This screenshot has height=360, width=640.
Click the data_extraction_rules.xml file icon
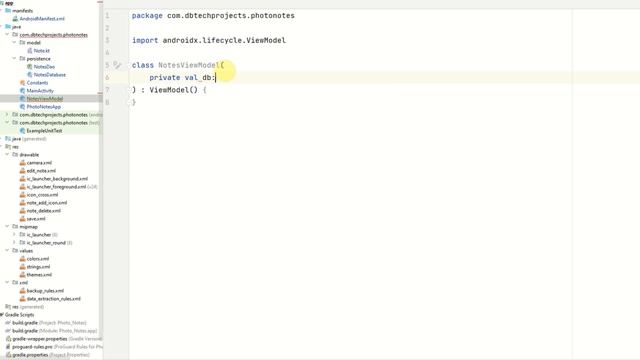click(x=22, y=299)
